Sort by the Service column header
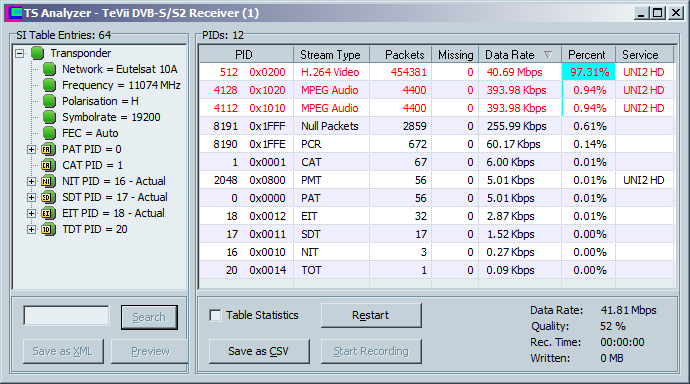 point(644,55)
